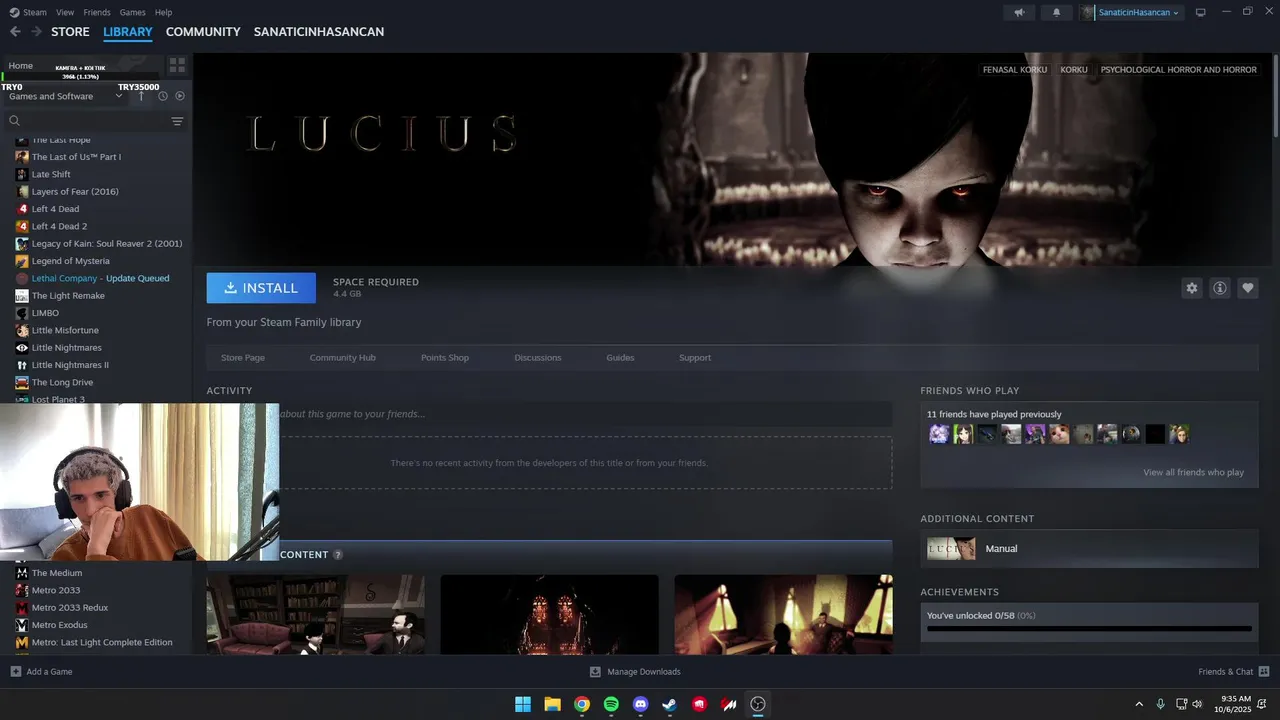Viewport: 1280px width, 720px height.
Task: Open library collections grid view icon
Action: [177, 65]
